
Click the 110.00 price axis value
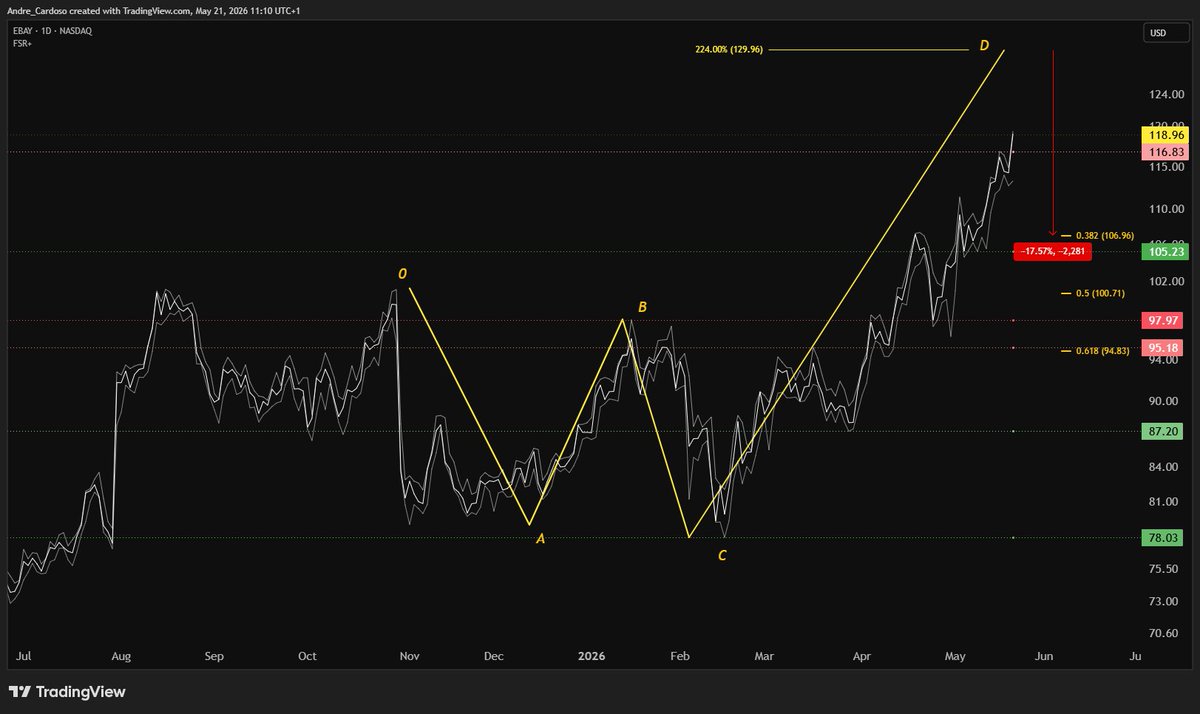pyautogui.click(x=1164, y=209)
